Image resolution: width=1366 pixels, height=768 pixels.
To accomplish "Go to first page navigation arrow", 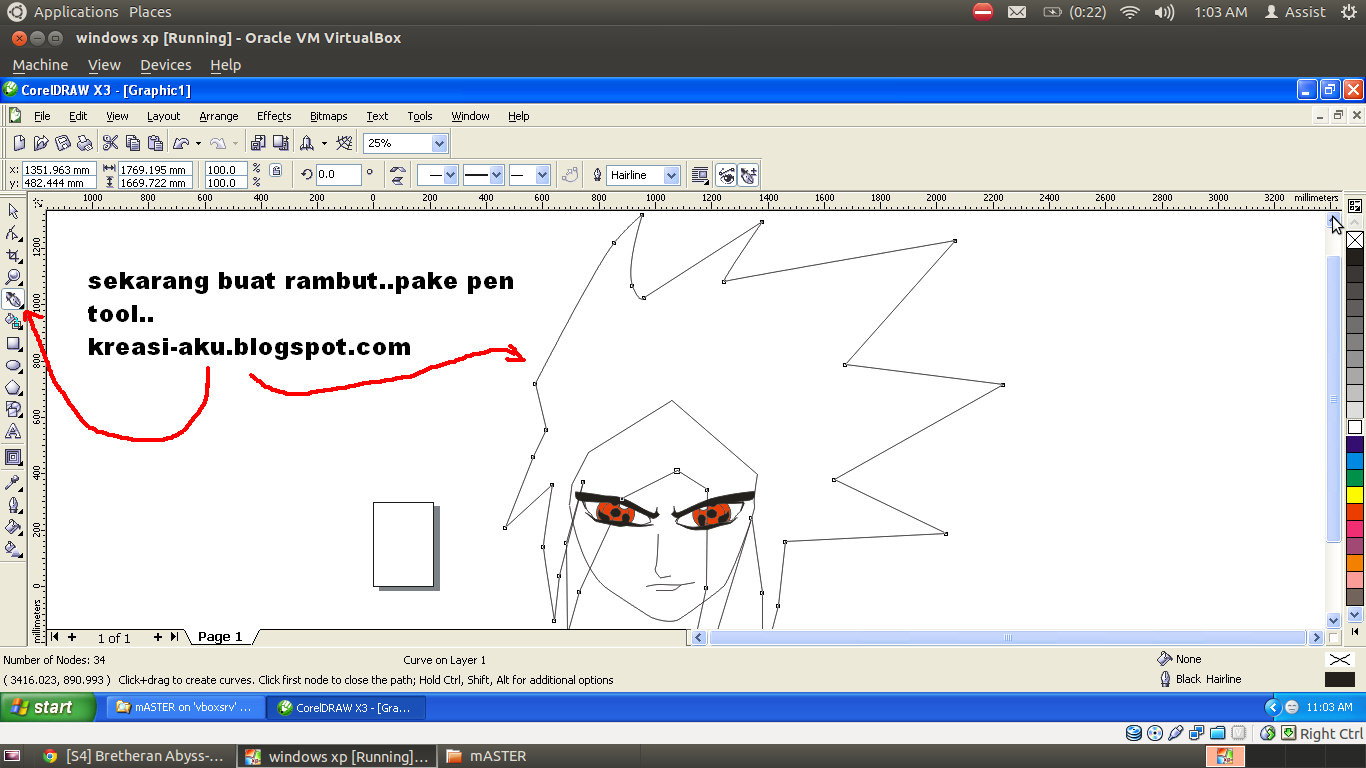I will click(55, 637).
